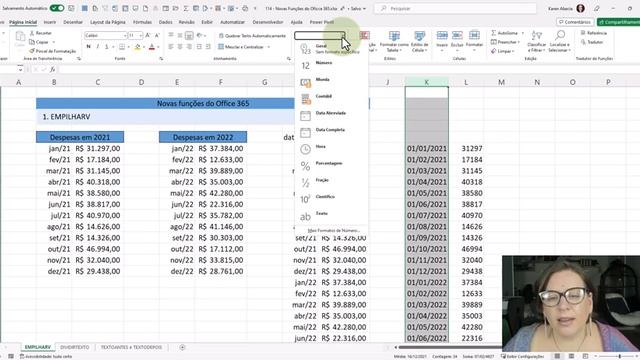640x360 pixels.
Task: Click the number format combo box arrow
Action: click(342, 36)
